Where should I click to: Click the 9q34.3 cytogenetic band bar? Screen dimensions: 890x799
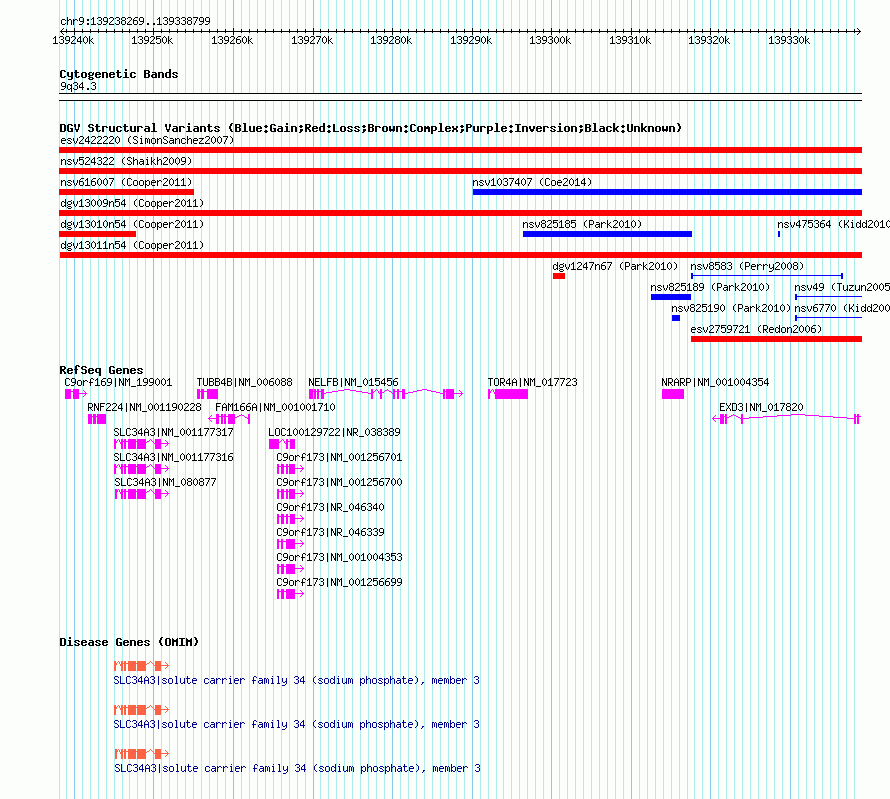coord(460,97)
